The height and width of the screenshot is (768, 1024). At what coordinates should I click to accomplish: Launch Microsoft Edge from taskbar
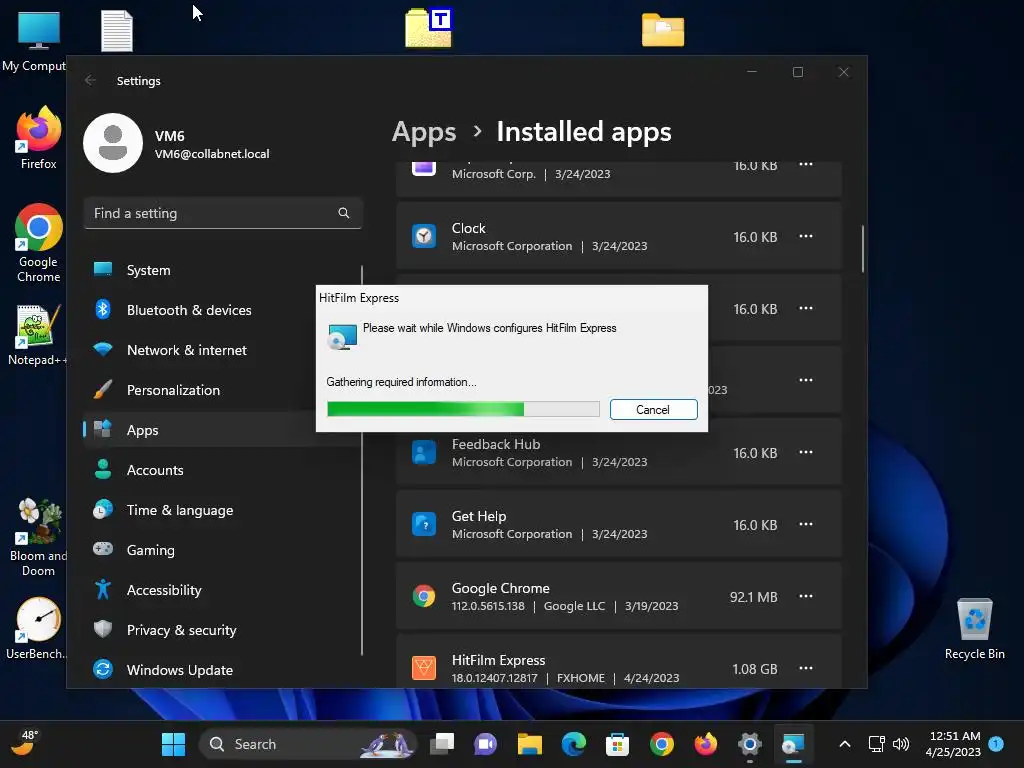(x=573, y=744)
